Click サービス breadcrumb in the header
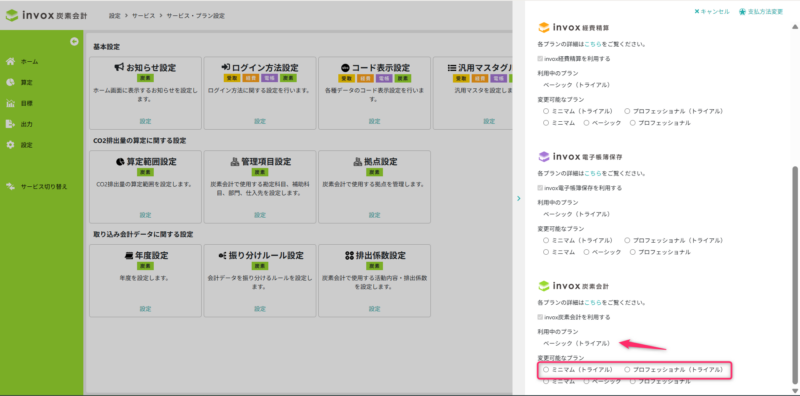Image resolution: width=800 pixels, height=396 pixels. click(143, 16)
